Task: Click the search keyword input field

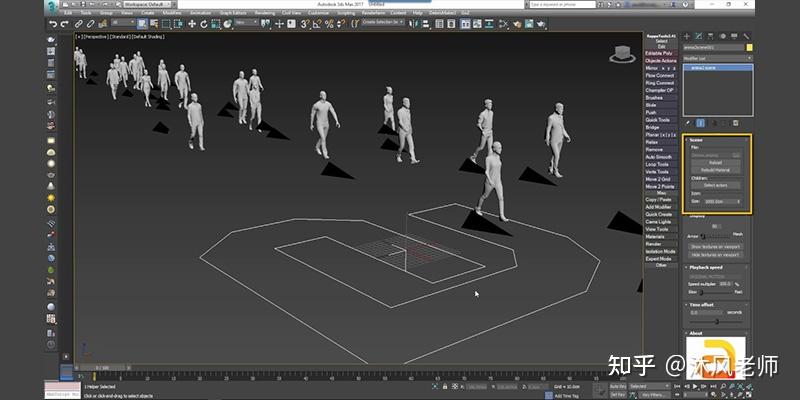Action: tap(562, 4)
